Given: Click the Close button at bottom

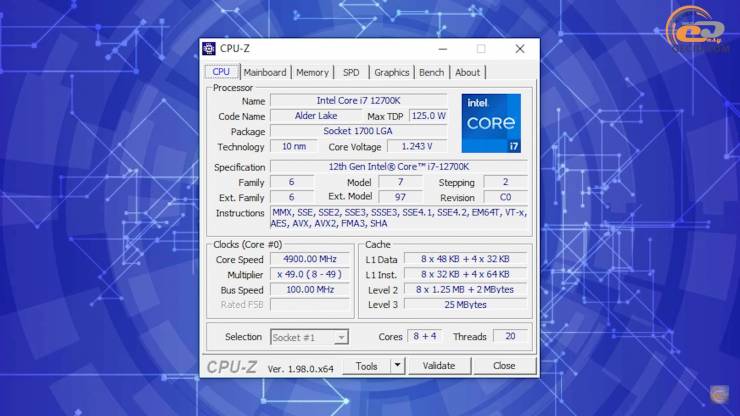Looking at the screenshot, I should [504, 366].
